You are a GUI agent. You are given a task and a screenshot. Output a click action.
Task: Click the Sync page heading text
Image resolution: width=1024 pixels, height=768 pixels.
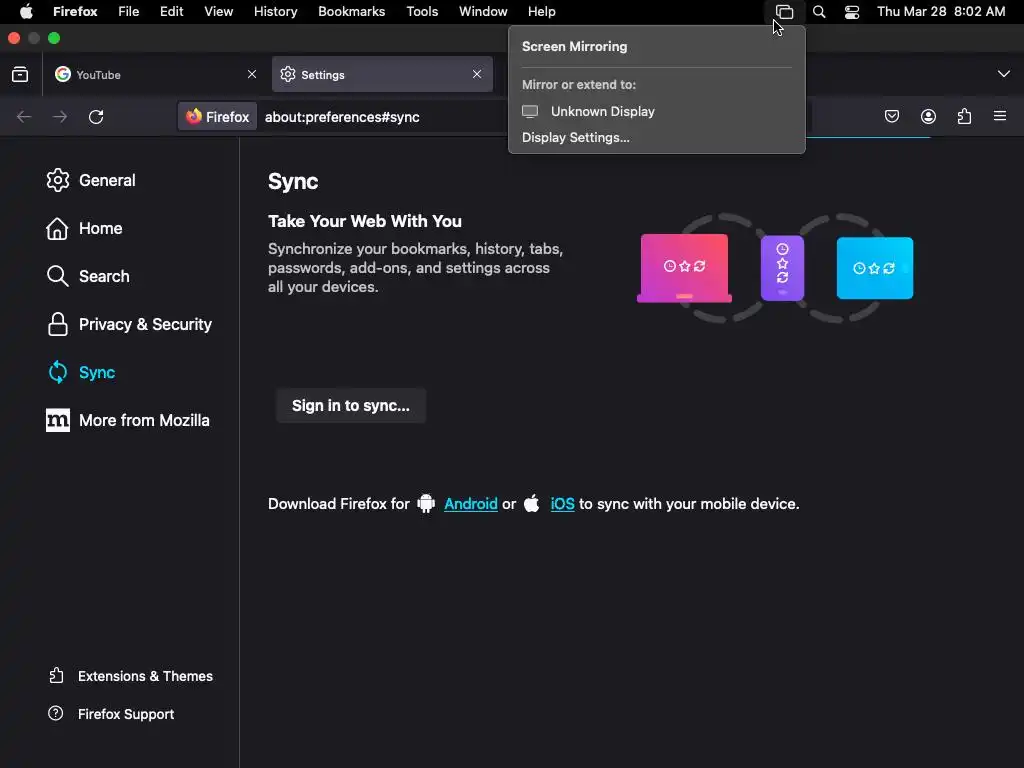[293, 182]
